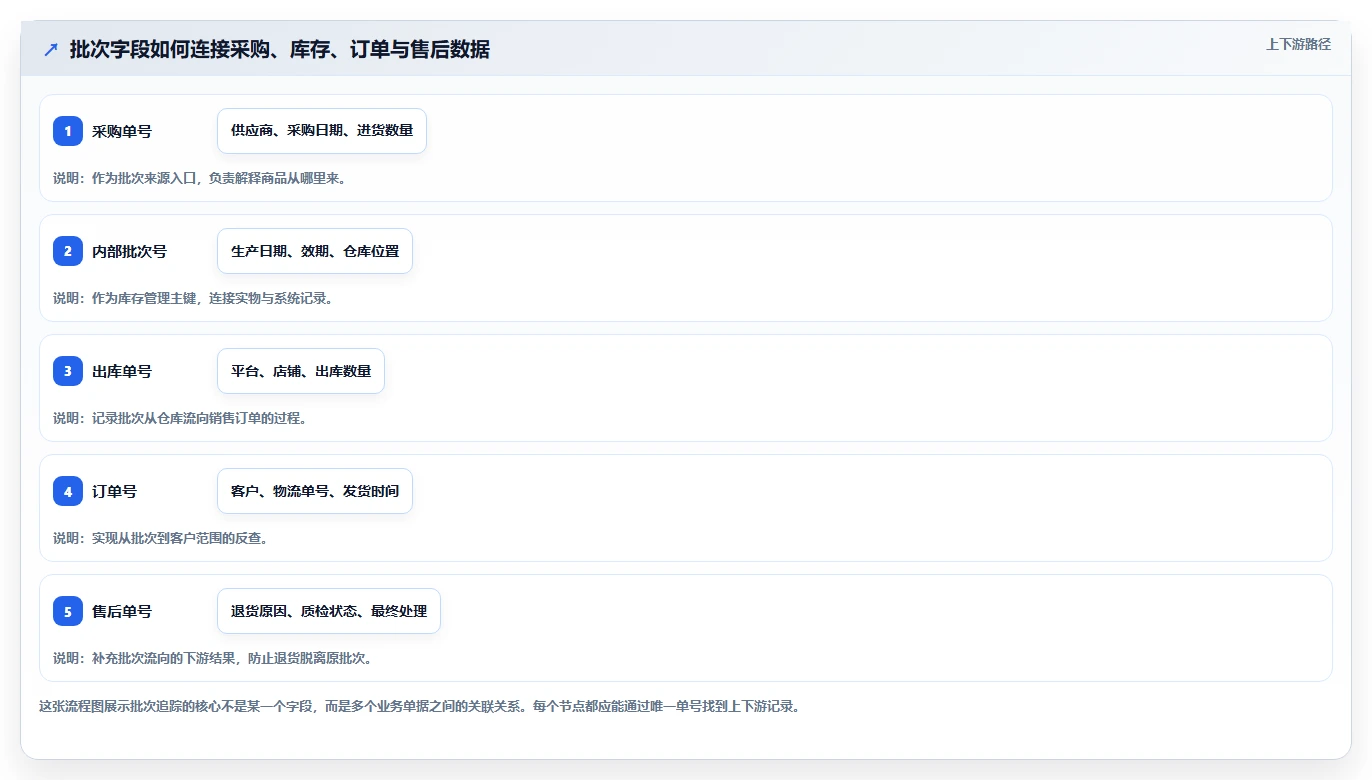Click step badge 4 for 订单号
1372x780 pixels.
pyautogui.click(x=68, y=491)
